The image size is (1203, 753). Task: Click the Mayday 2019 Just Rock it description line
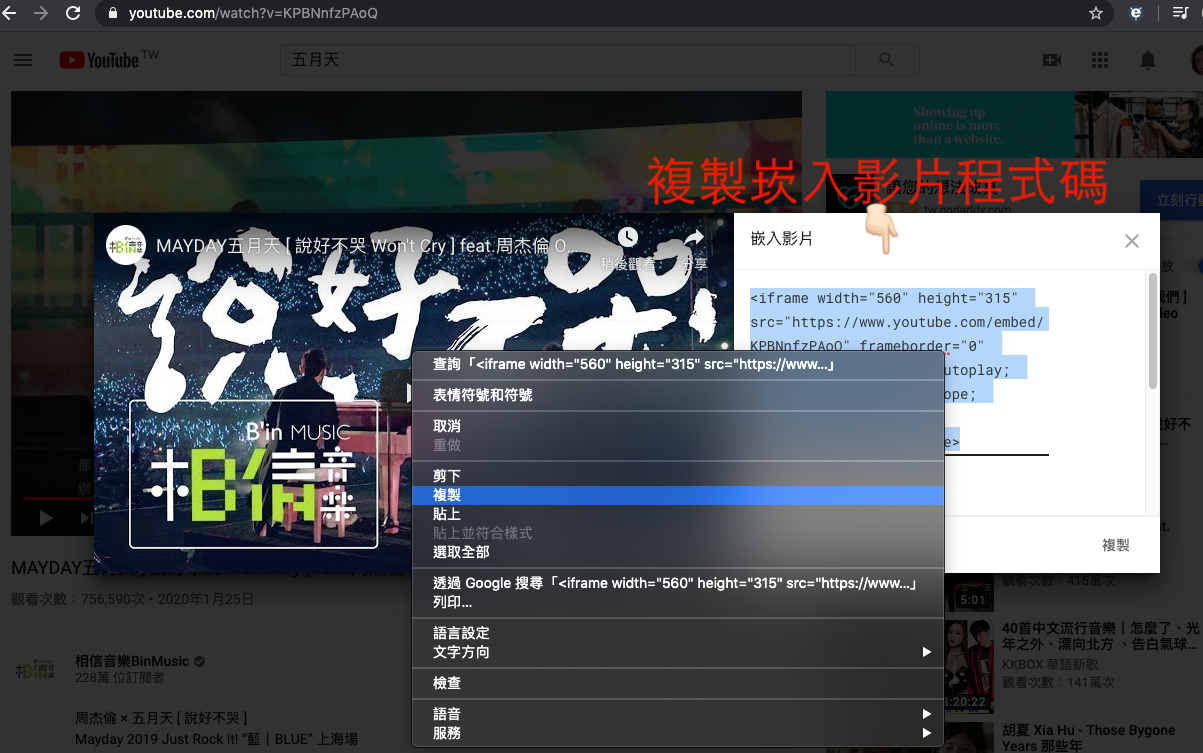click(216, 740)
